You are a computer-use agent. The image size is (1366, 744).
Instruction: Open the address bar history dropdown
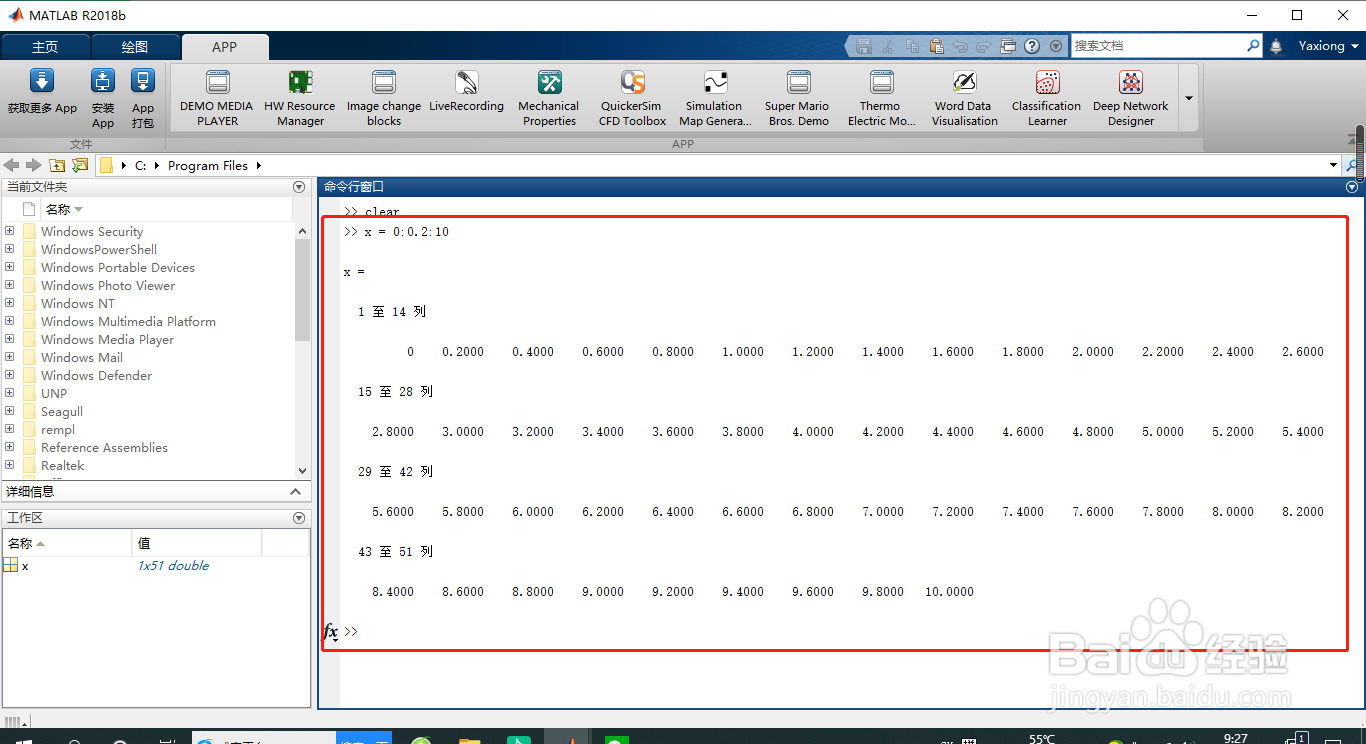click(x=1333, y=165)
